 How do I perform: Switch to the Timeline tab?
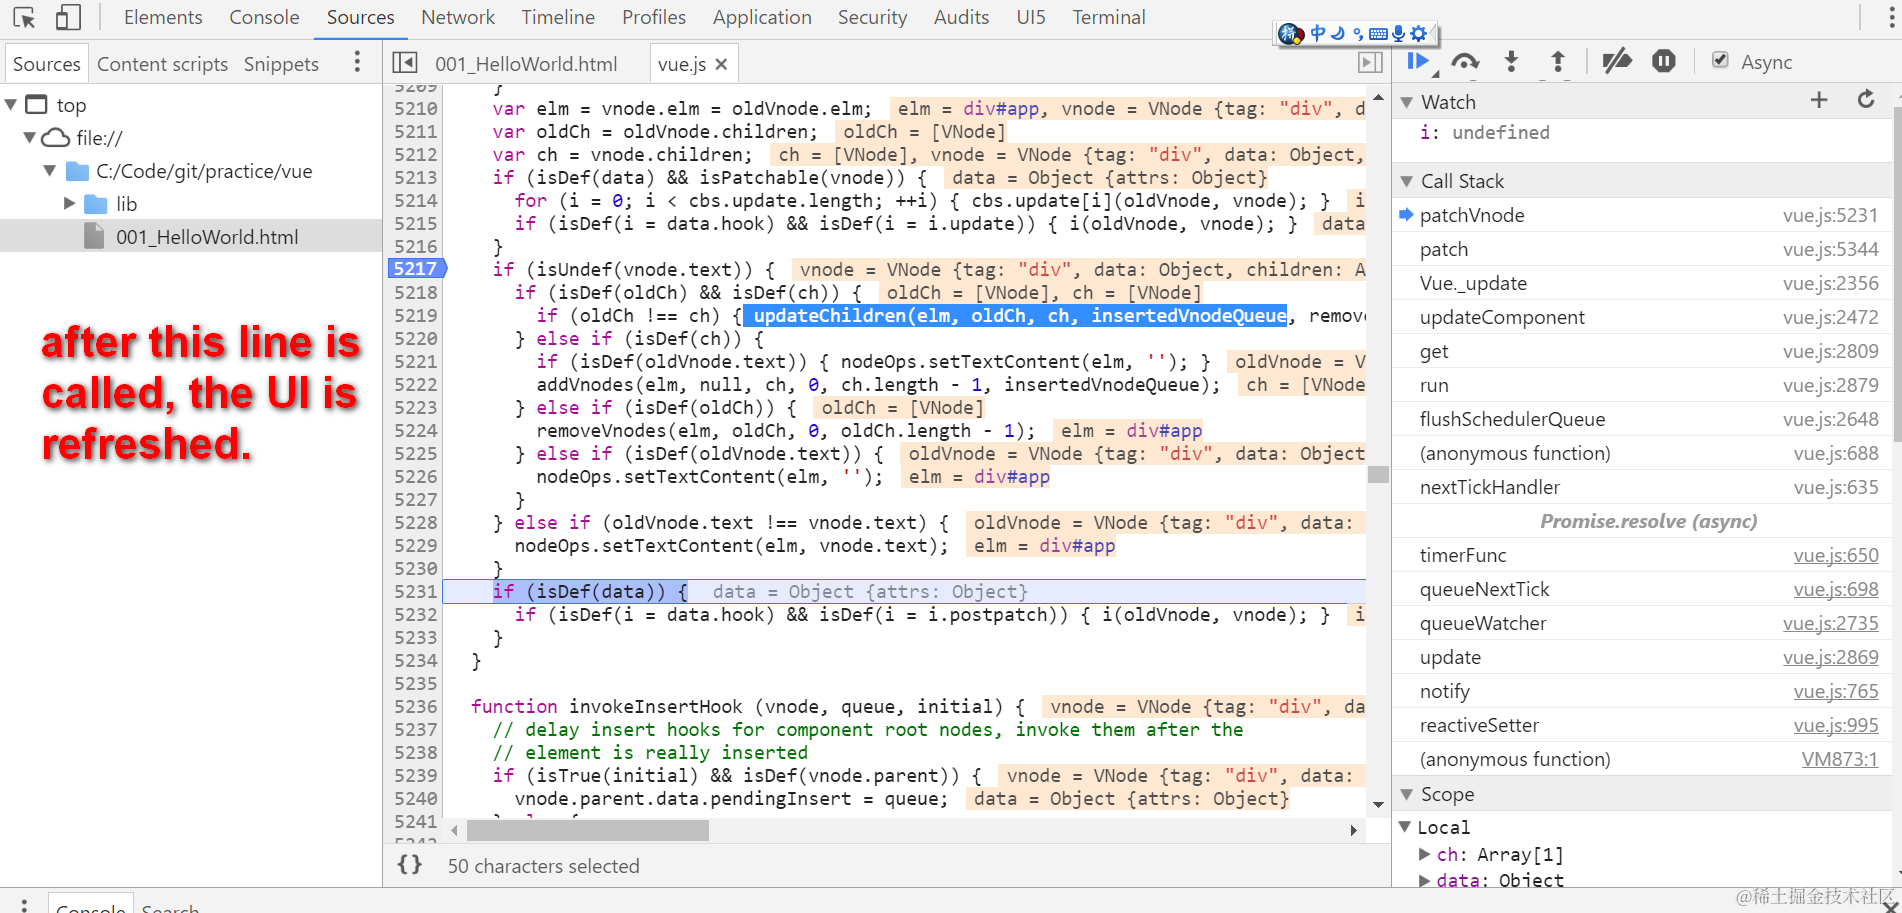[558, 17]
